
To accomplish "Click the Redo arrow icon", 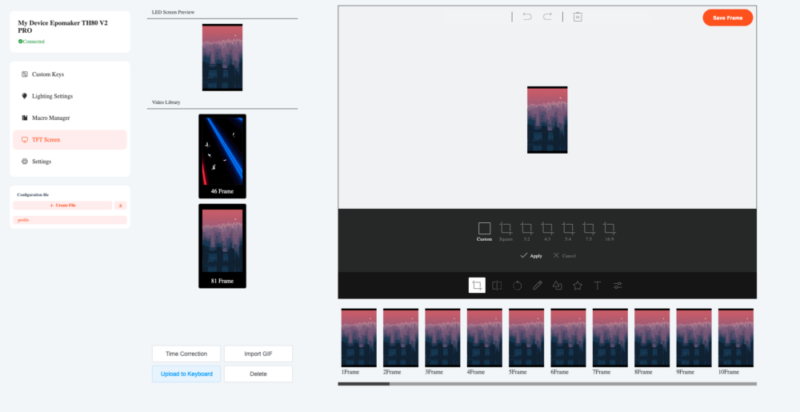I will click(547, 17).
